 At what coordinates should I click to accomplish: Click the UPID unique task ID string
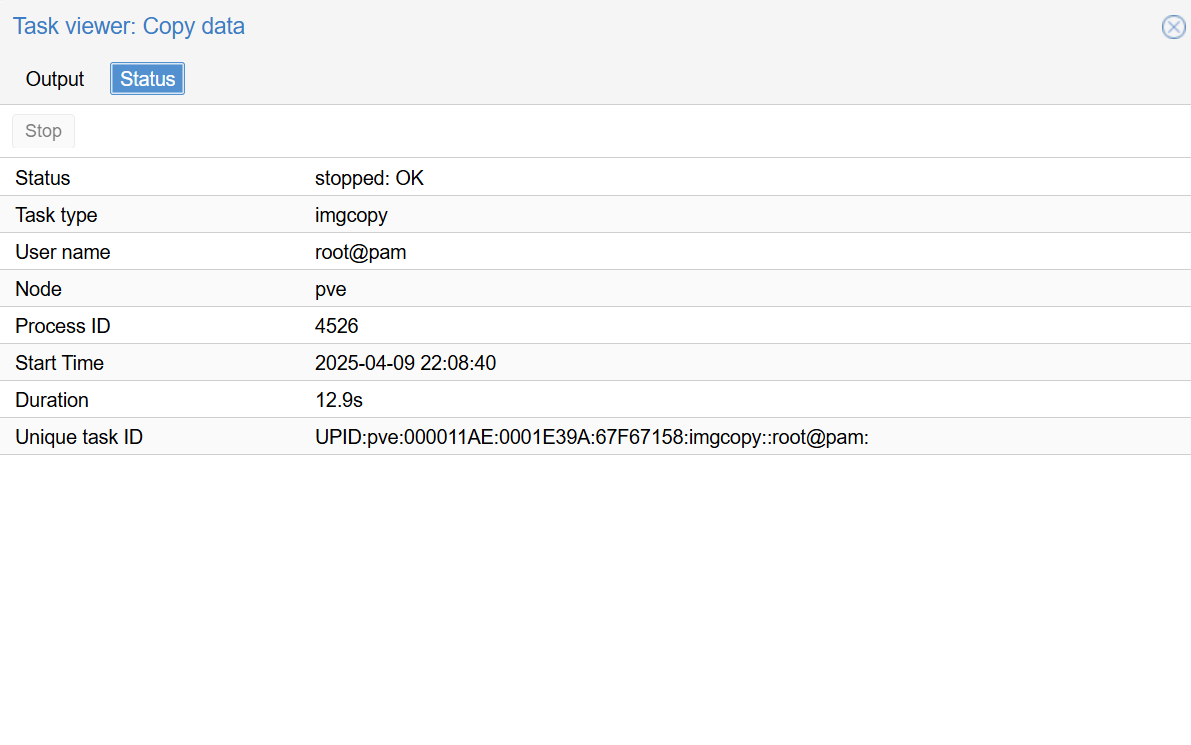(591, 438)
